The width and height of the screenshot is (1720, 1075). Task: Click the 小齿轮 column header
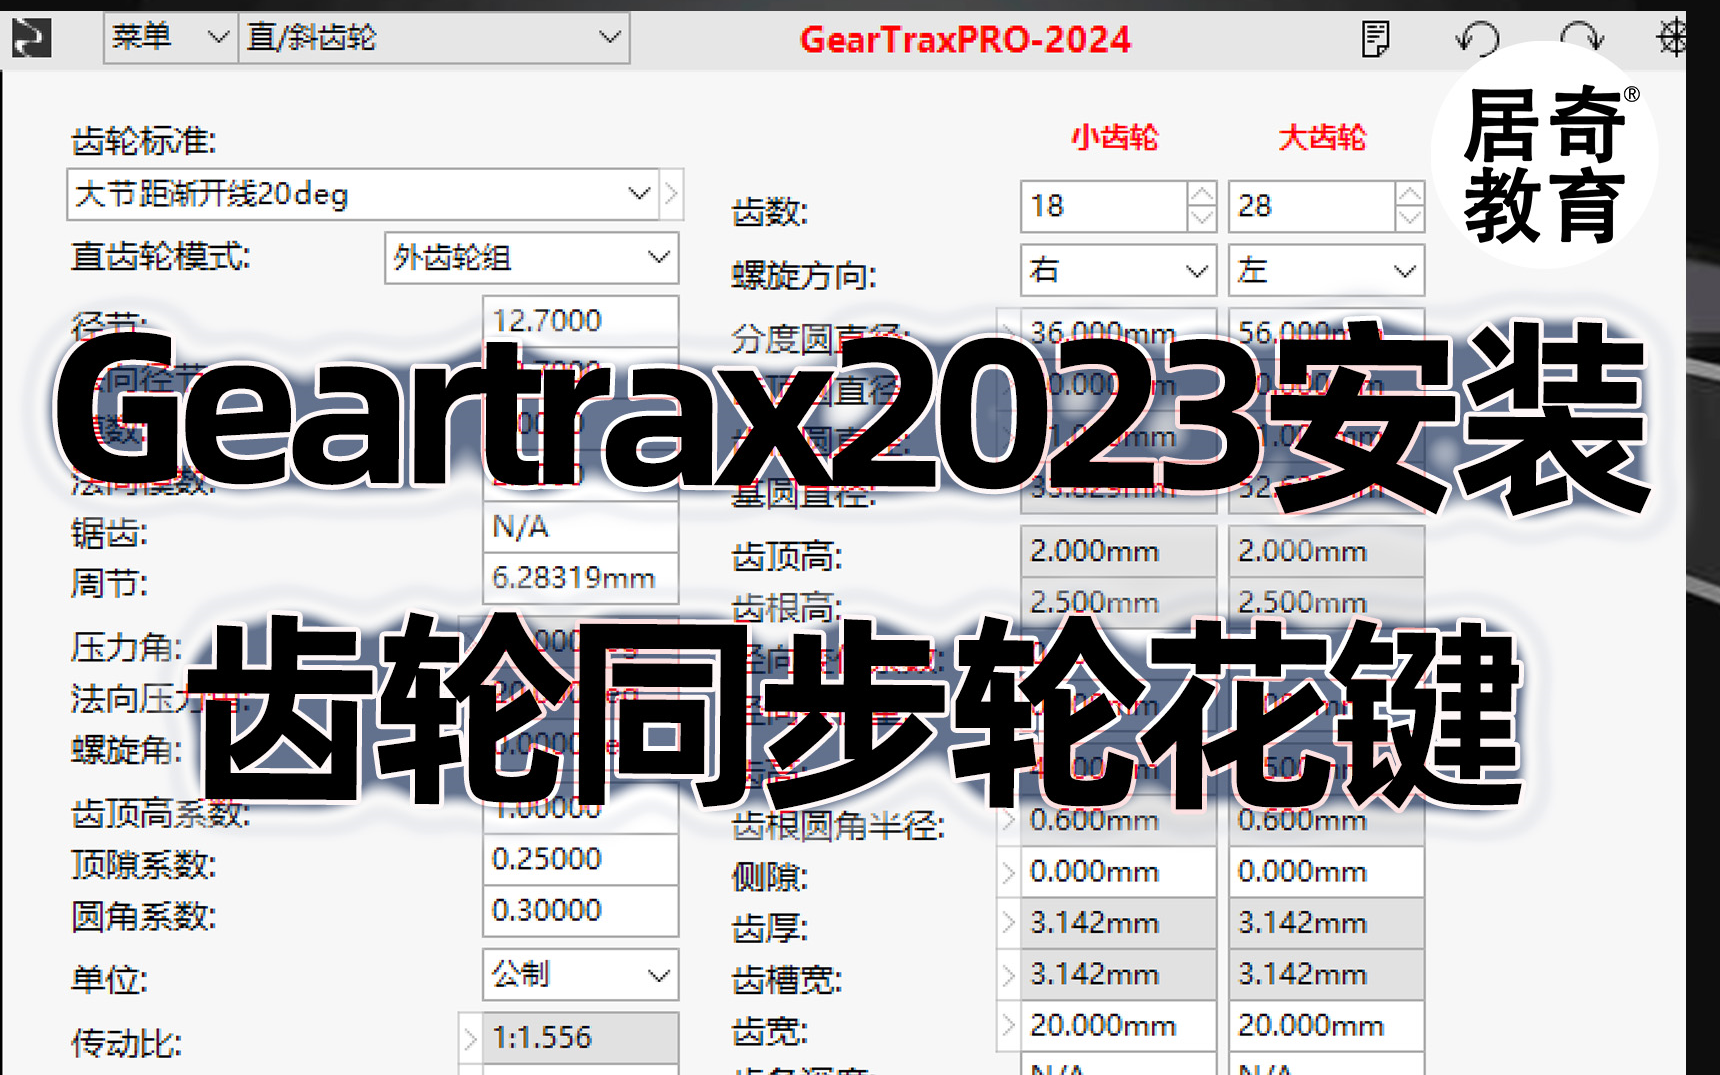[1115, 137]
